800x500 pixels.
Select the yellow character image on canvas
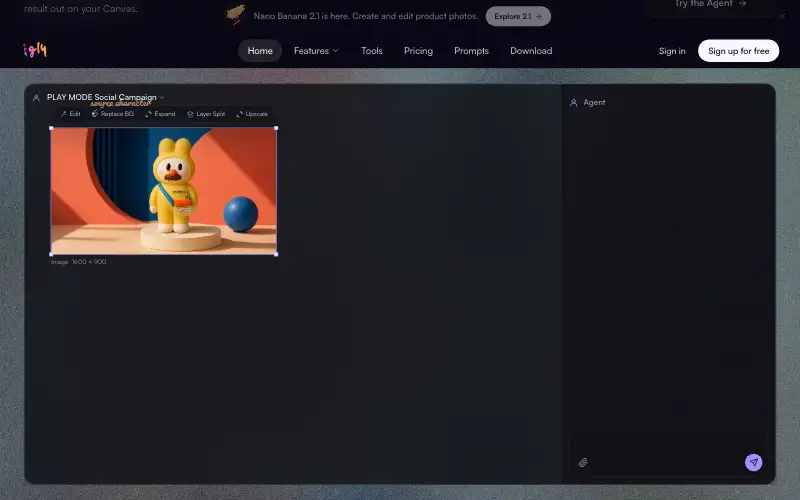(x=164, y=191)
